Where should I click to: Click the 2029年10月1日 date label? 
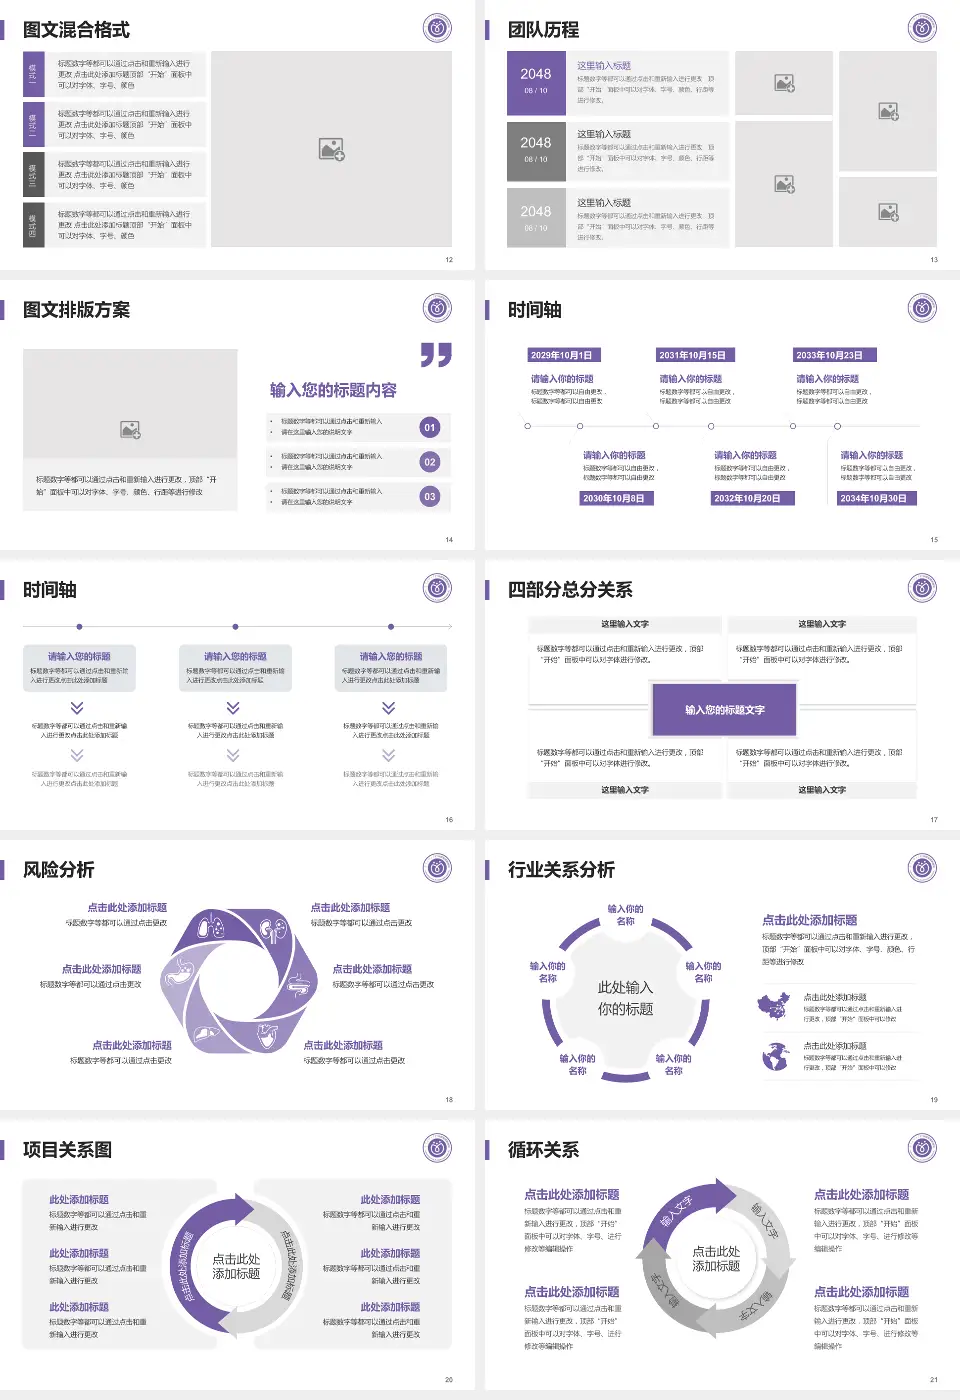(561, 355)
